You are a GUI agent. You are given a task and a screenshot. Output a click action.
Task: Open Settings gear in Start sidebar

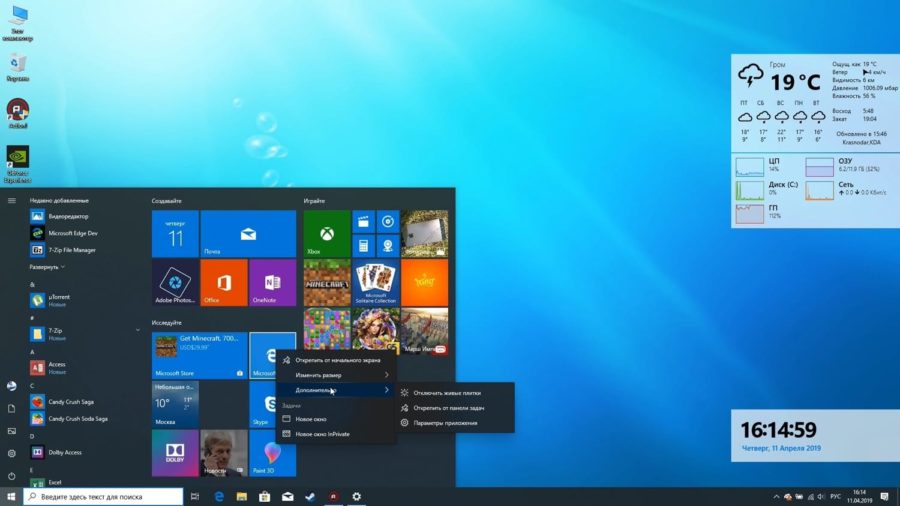click(x=11, y=453)
